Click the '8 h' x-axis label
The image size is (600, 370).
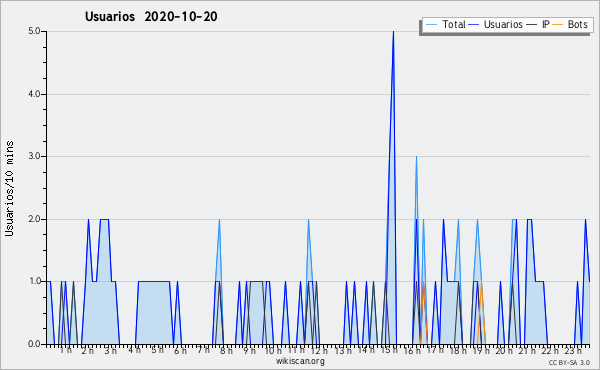coord(226,351)
